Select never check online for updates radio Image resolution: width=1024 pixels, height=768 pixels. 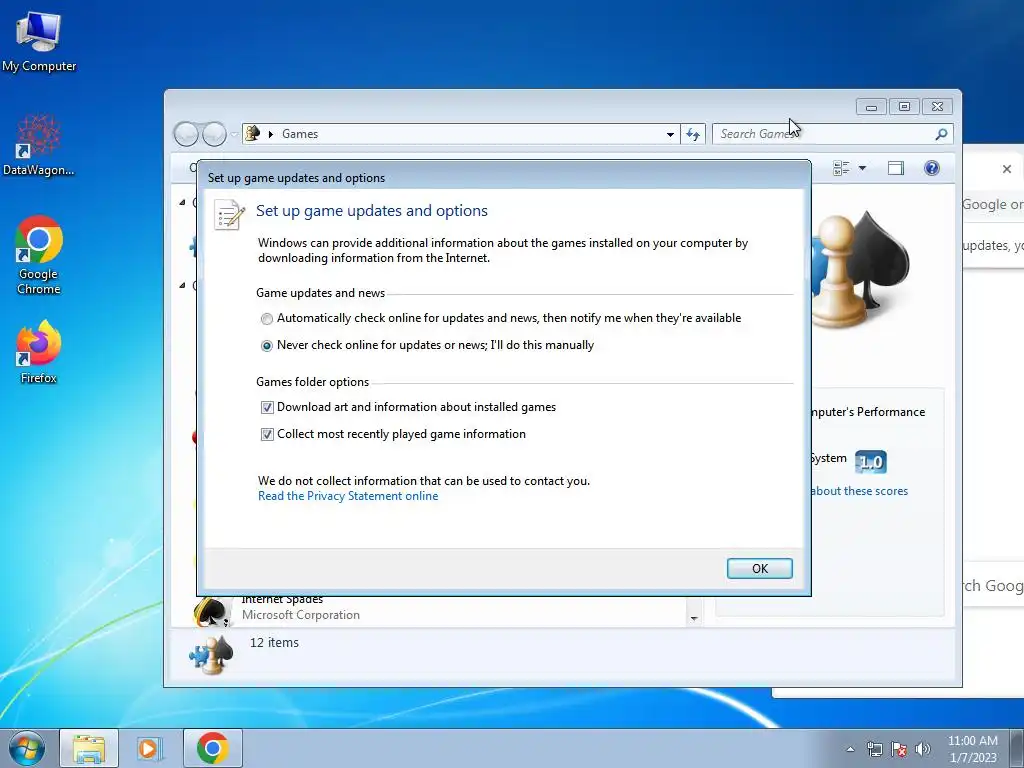pyautogui.click(x=266, y=345)
